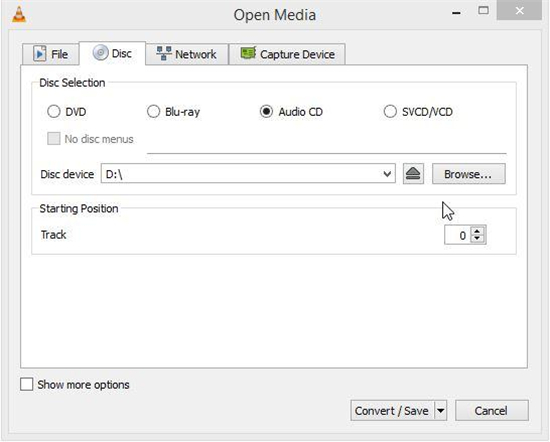
Task: Enable Show more options checkbox
Action: (27, 384)
